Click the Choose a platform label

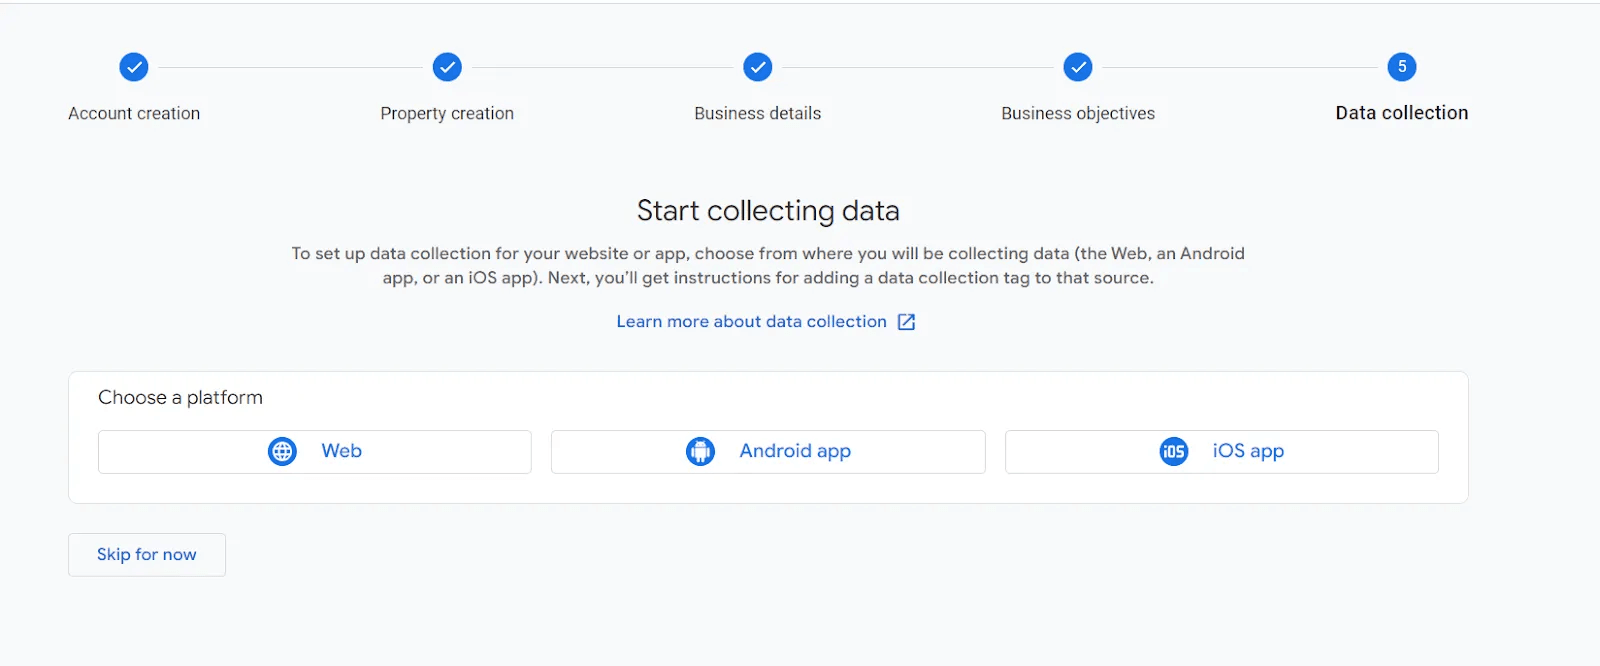point(180,398)
